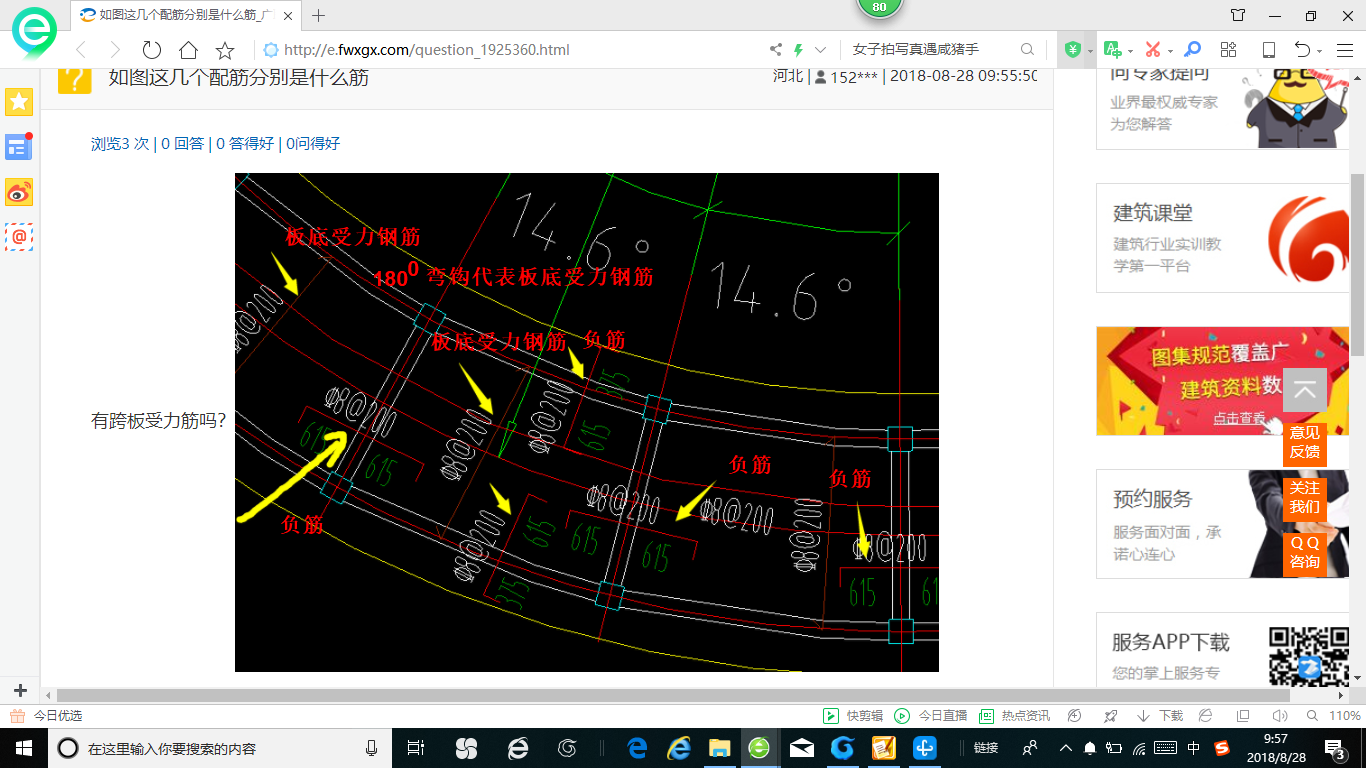1366x768 pixels.
Task: Add a sidebar app with plus icon
Action: coord(20,690)
